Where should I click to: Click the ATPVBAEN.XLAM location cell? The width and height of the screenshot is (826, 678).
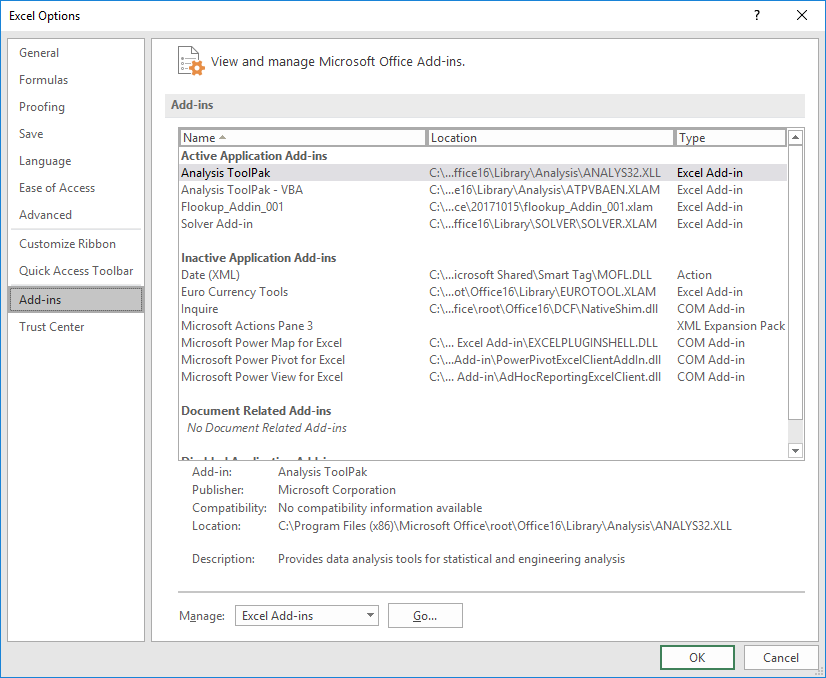click(544, 190)
